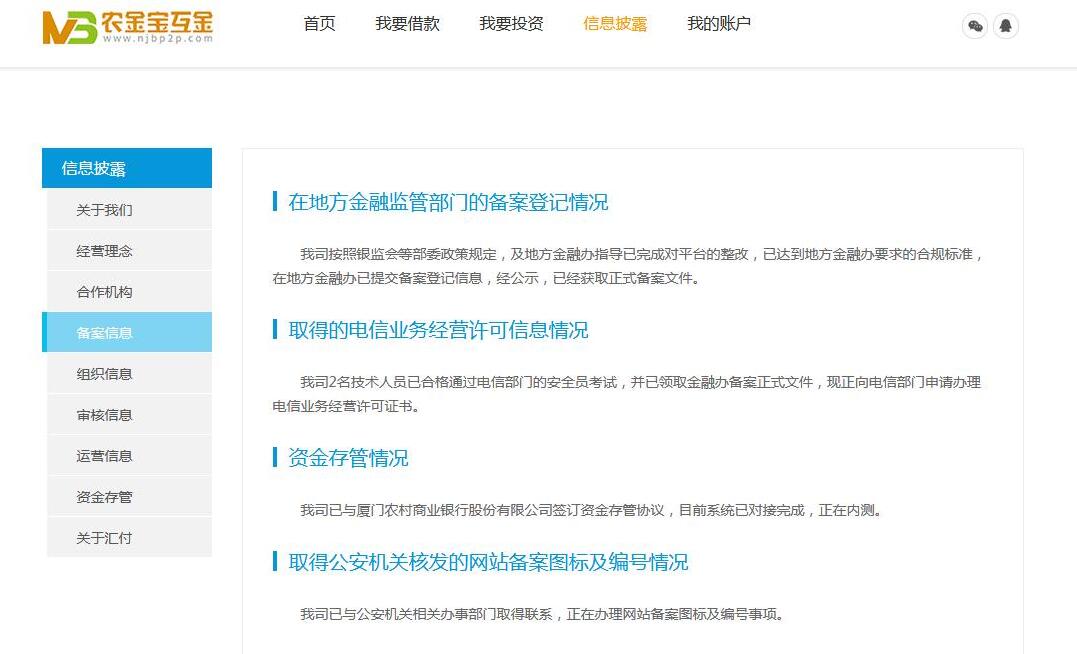Viewport: 1077px width, 654px height.
Task: Open 关于我们 in the sidebar
Action: (105, 210)
